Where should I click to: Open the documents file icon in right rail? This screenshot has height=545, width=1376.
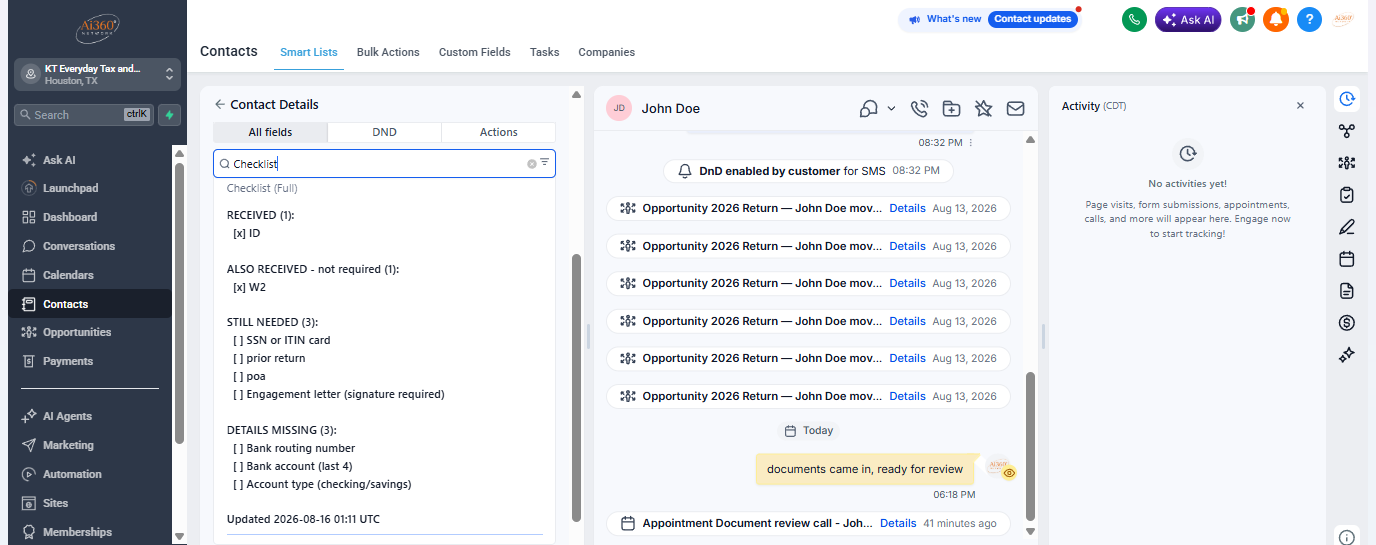coord(1347,291)
